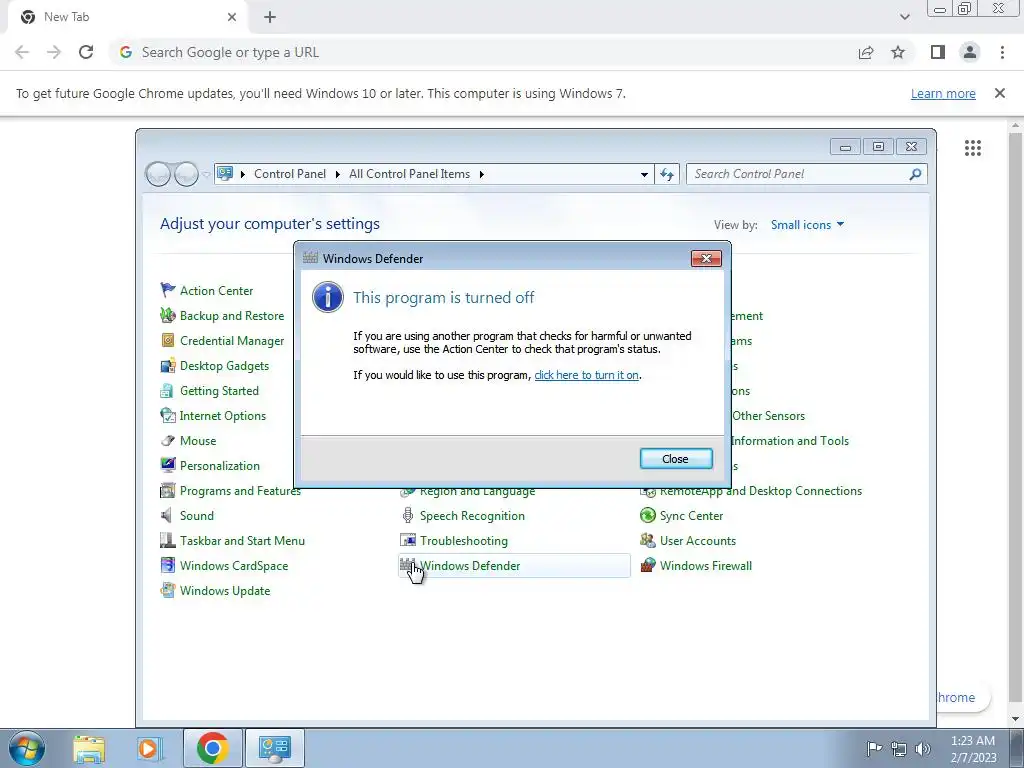The height and width of the screenshot is (768, 1024).
Task: Expand the View by Small icons dropdown
Action: click(x=807, y=225)
